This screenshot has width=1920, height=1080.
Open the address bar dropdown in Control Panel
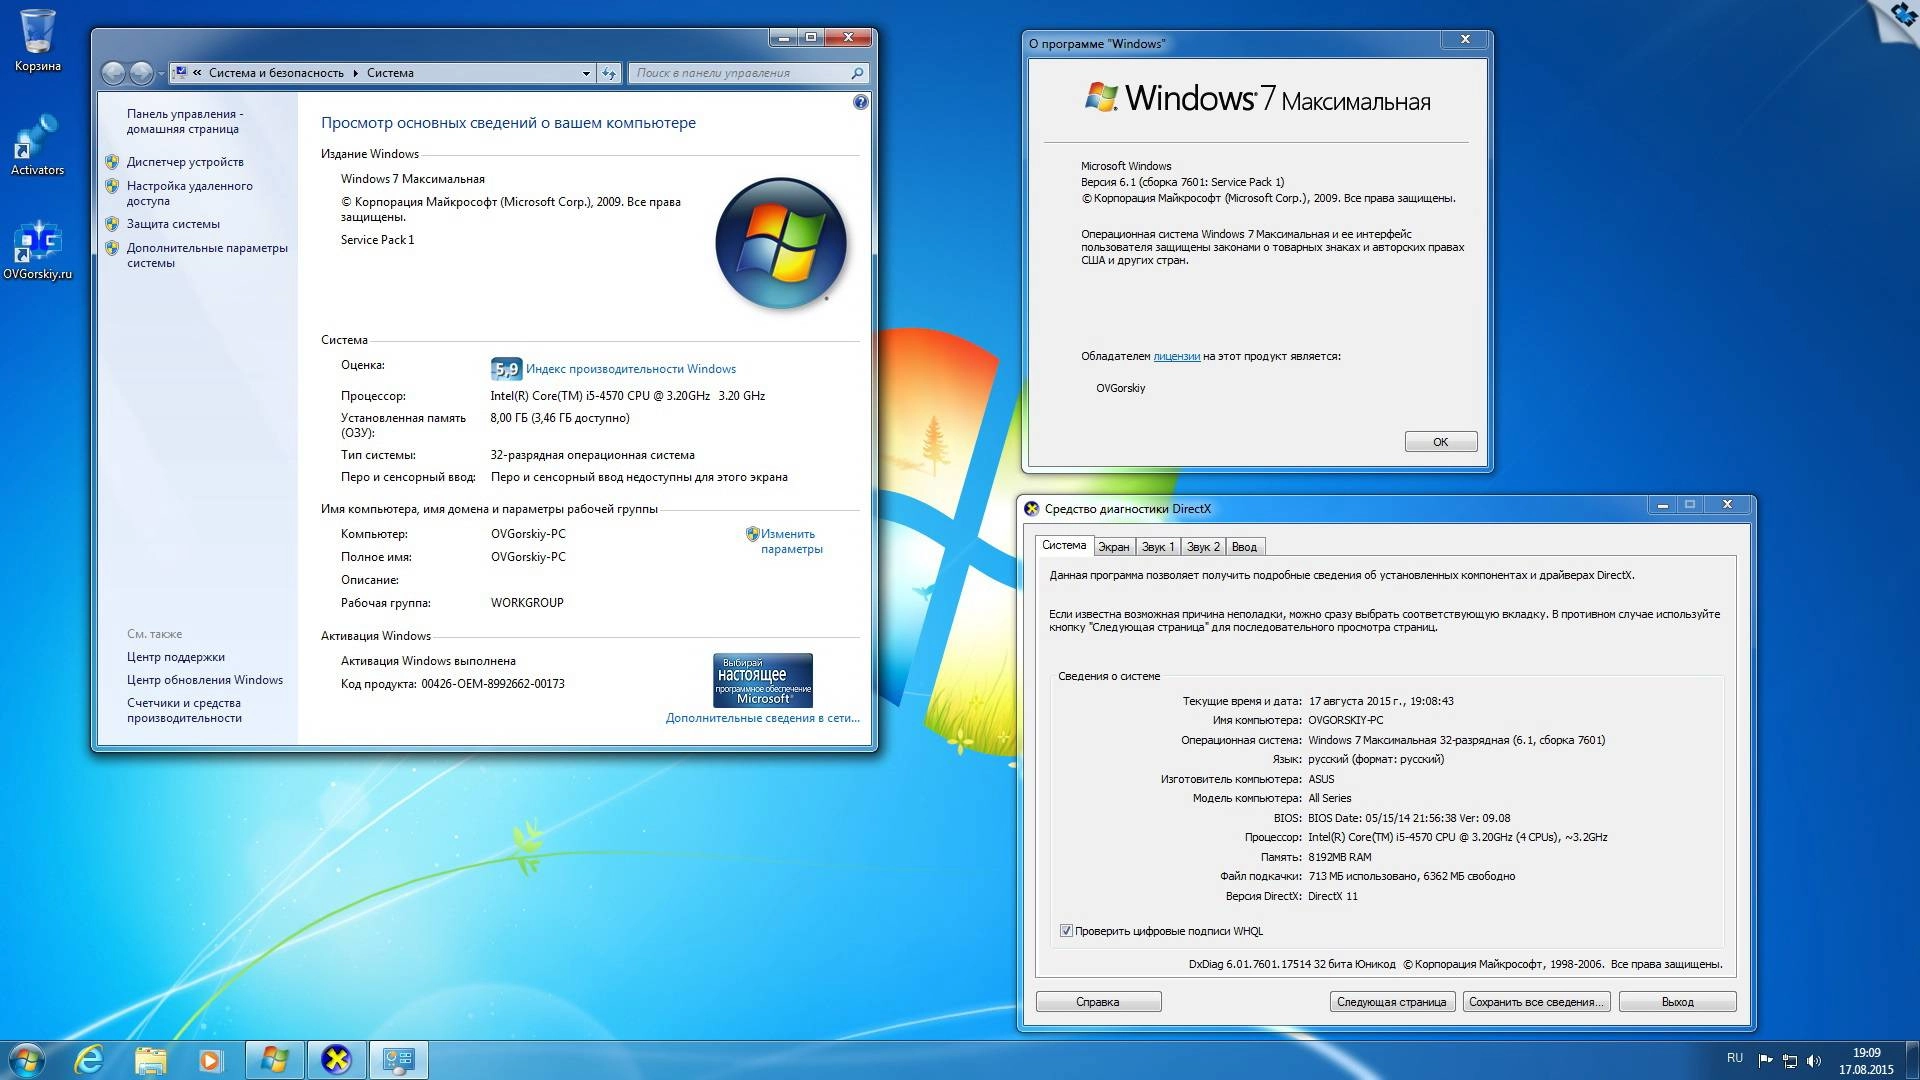point(585,72)
